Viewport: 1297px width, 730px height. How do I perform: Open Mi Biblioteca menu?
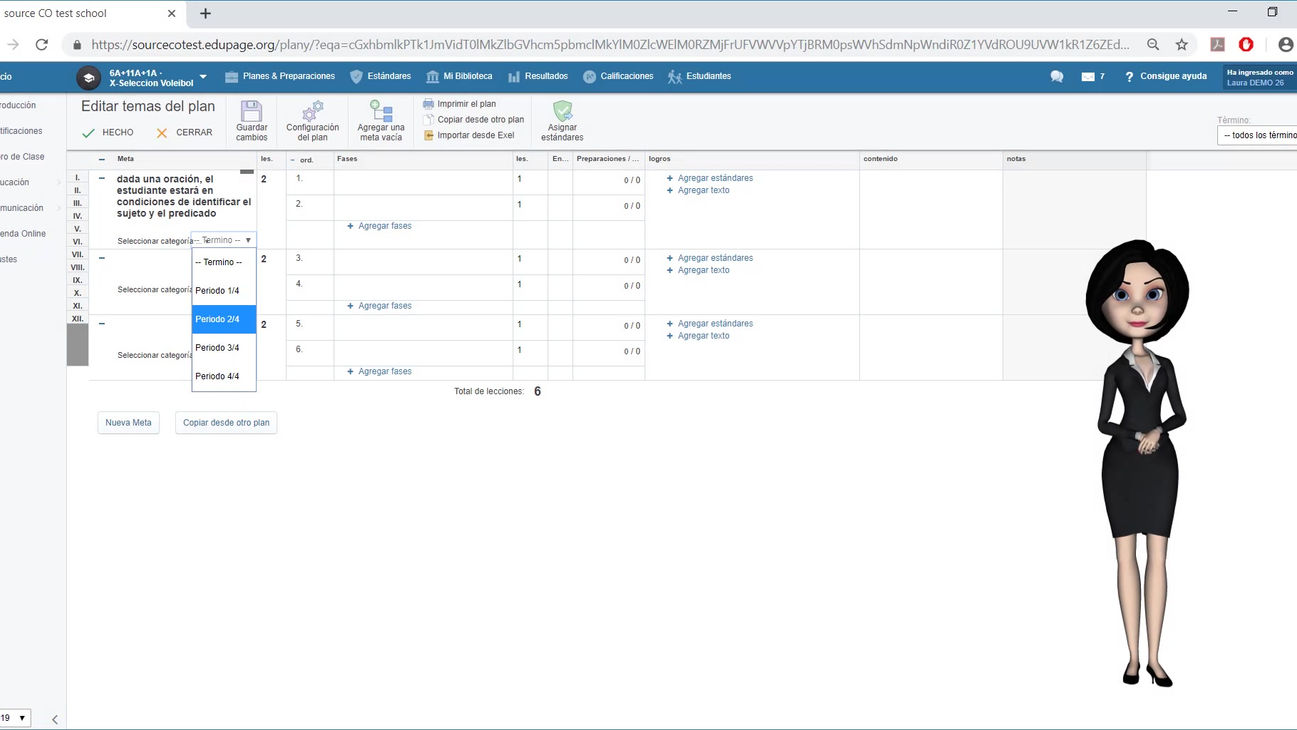click(x=459, y=76)
